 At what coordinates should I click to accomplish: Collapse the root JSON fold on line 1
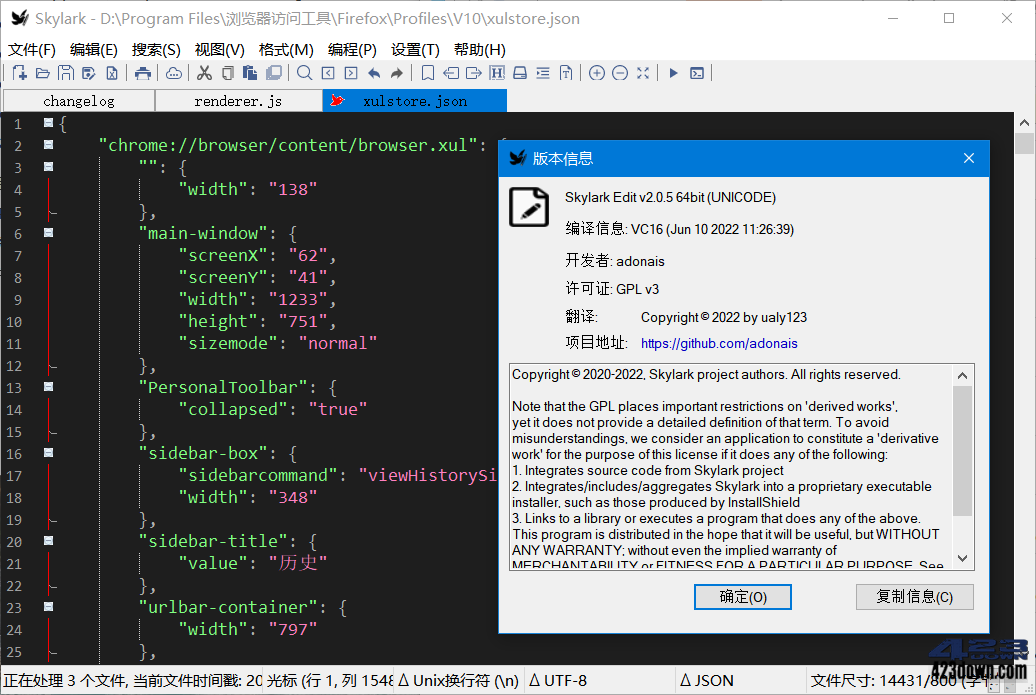[47, 122]
